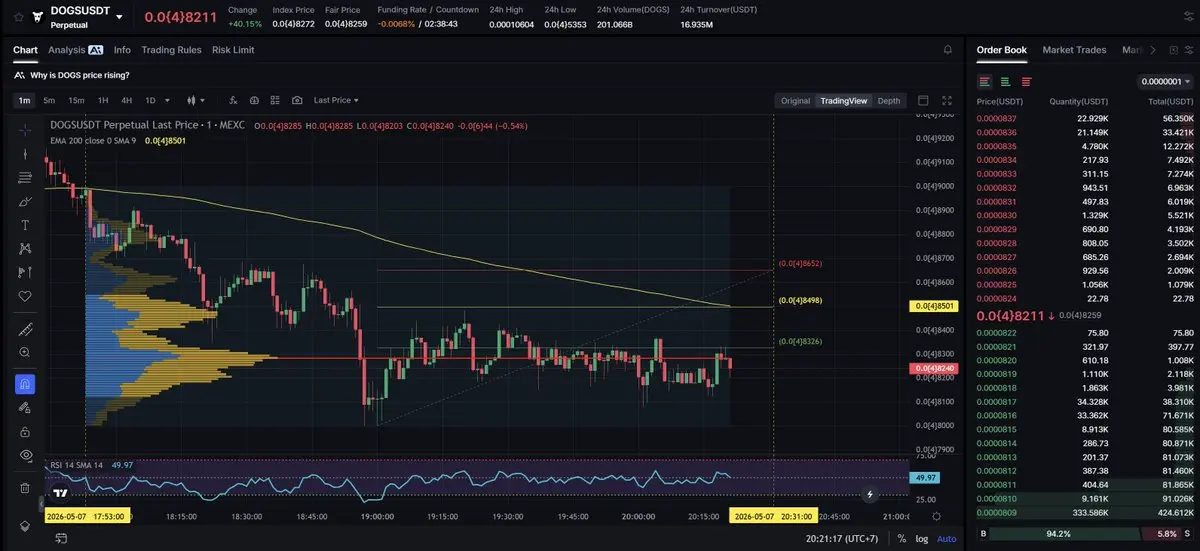Open the Trading Rules tab

point(171,49)
